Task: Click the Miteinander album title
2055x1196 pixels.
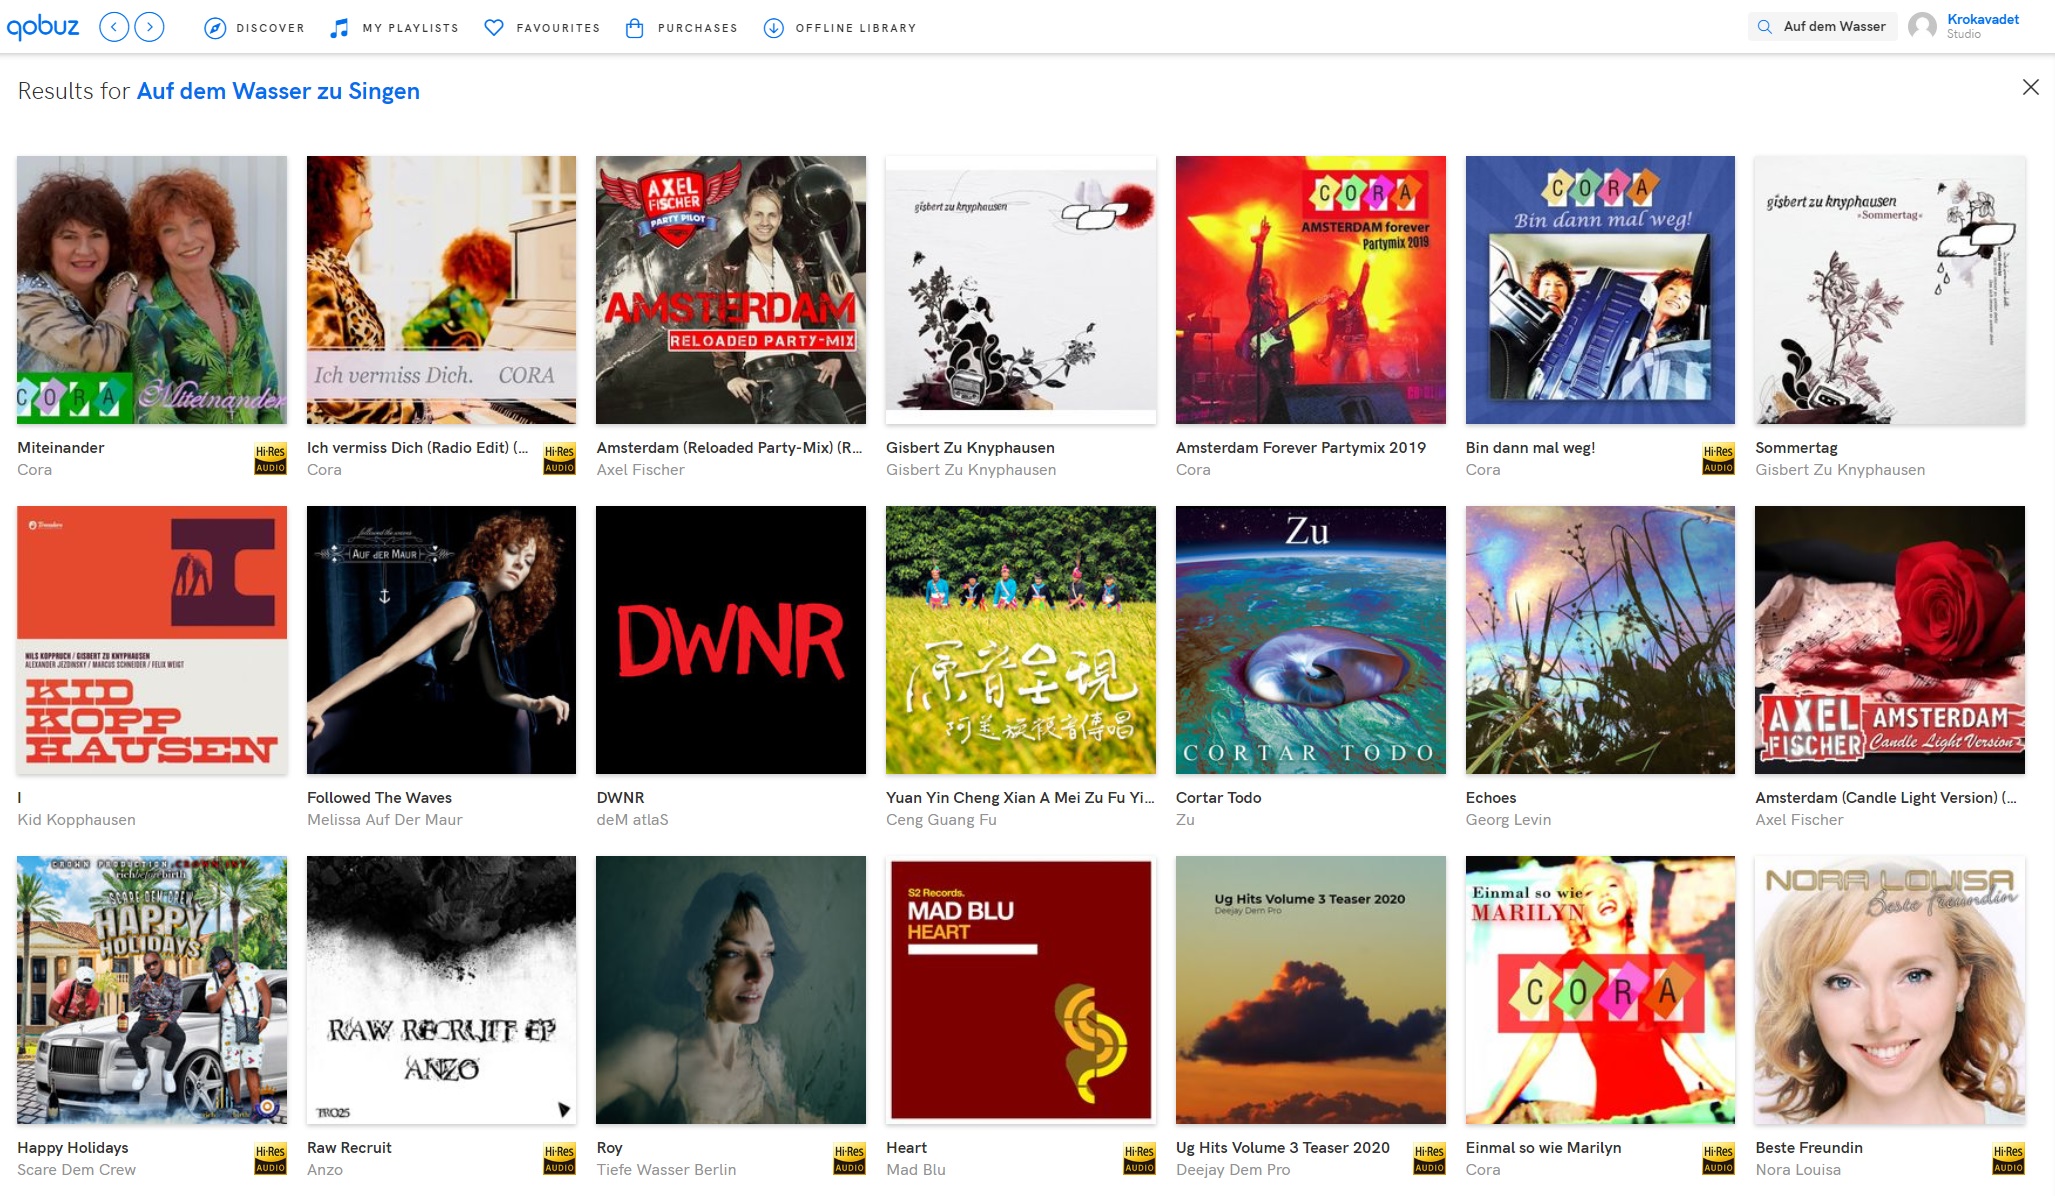Action: (x=61, y=448)
